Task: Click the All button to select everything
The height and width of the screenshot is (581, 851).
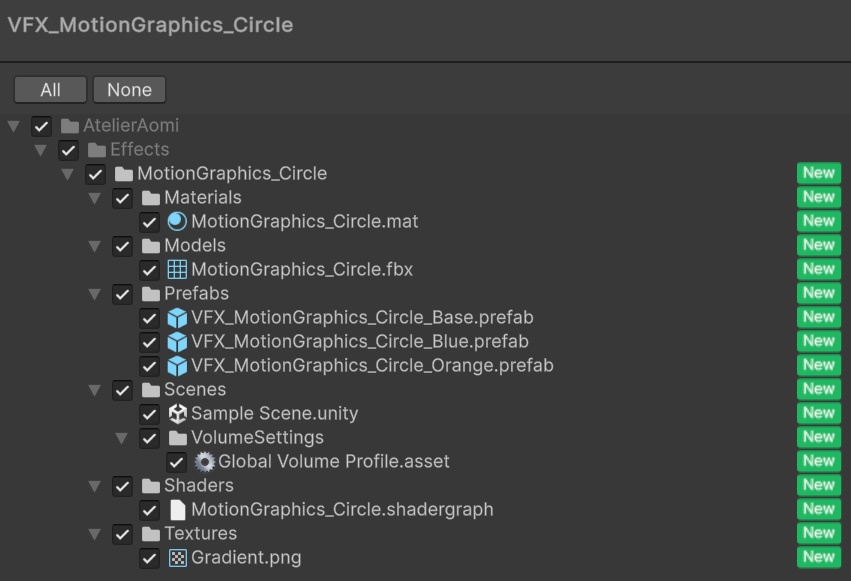Action: point(49,89)
